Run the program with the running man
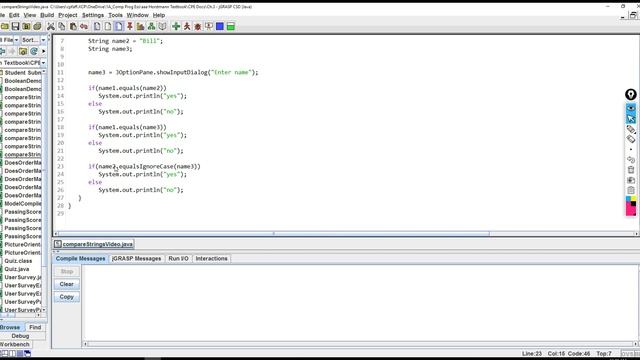The height and width of the screenshot is (360, 640). (x=187, y=27)
